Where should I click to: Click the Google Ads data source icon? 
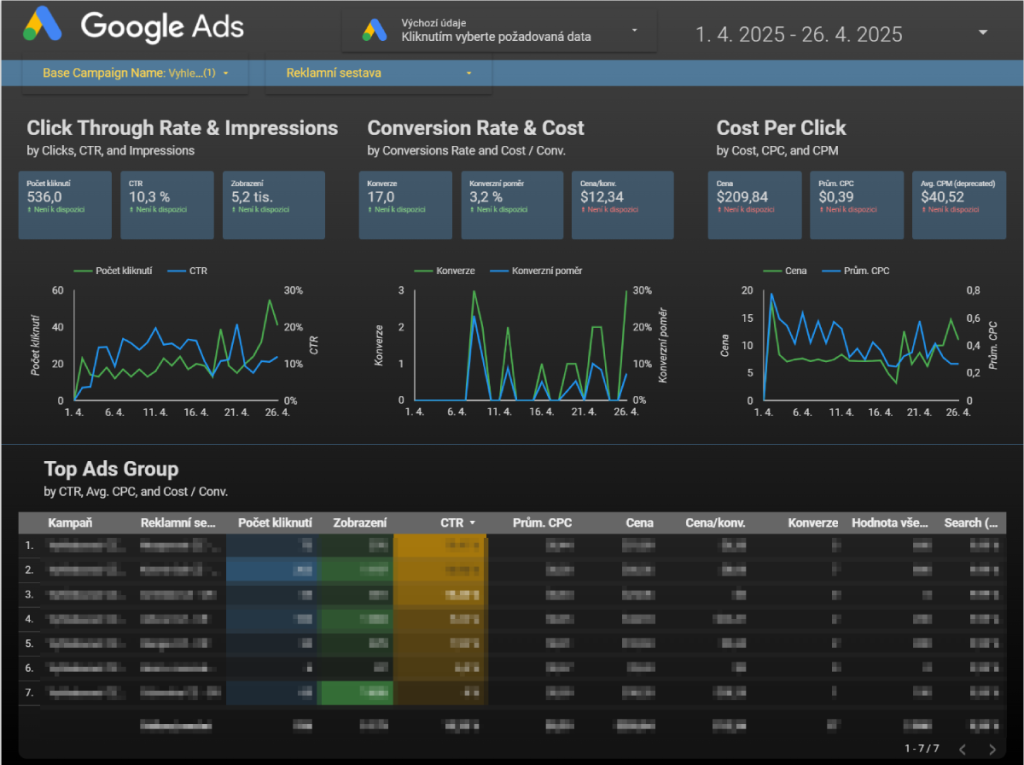point(375,30)
